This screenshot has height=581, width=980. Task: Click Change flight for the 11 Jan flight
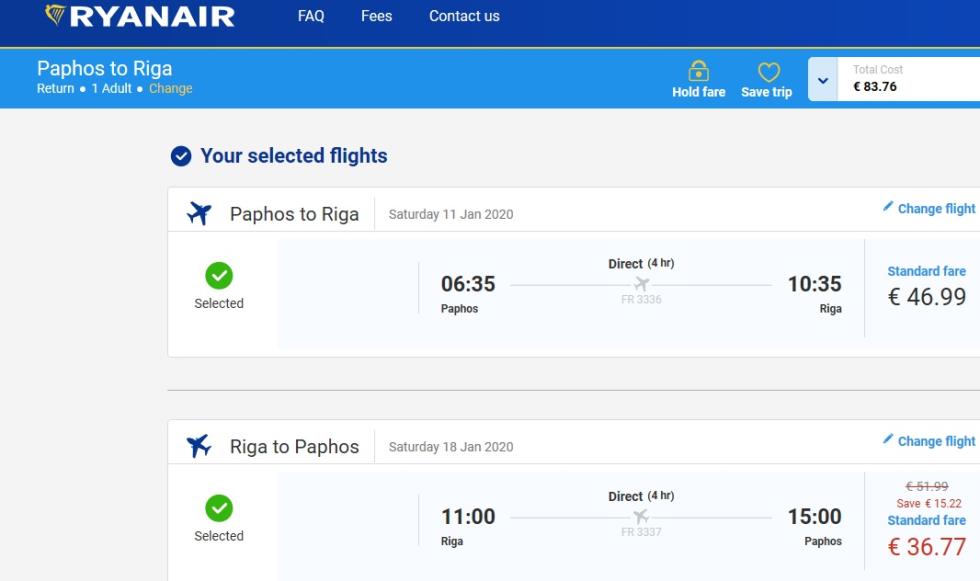click(x=936, y=209)
